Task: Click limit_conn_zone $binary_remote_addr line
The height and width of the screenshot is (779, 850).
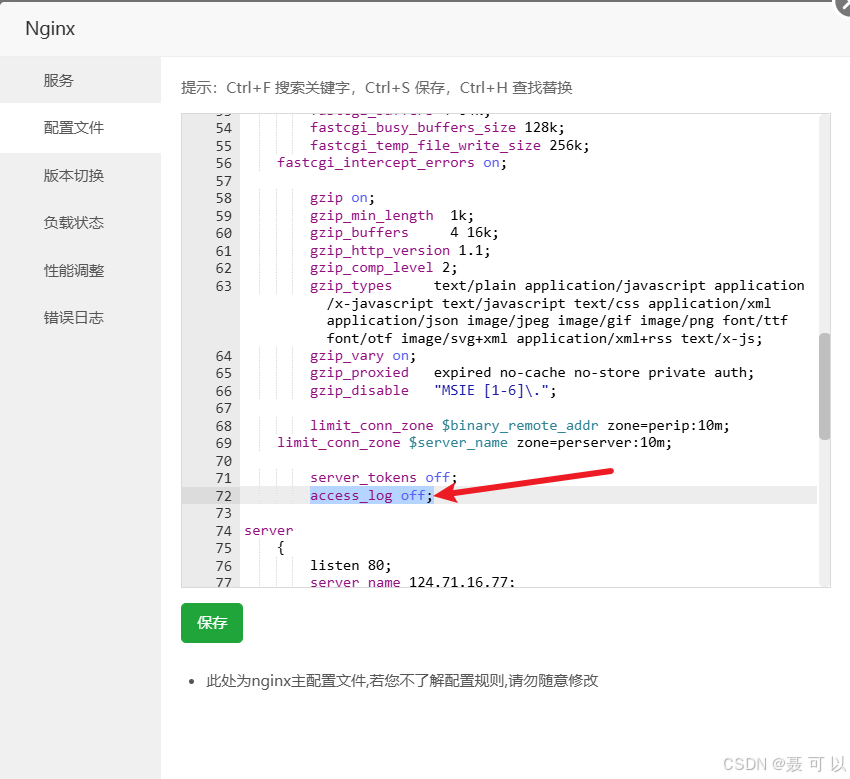Action: pyautogui.click(x=520, y=426)
